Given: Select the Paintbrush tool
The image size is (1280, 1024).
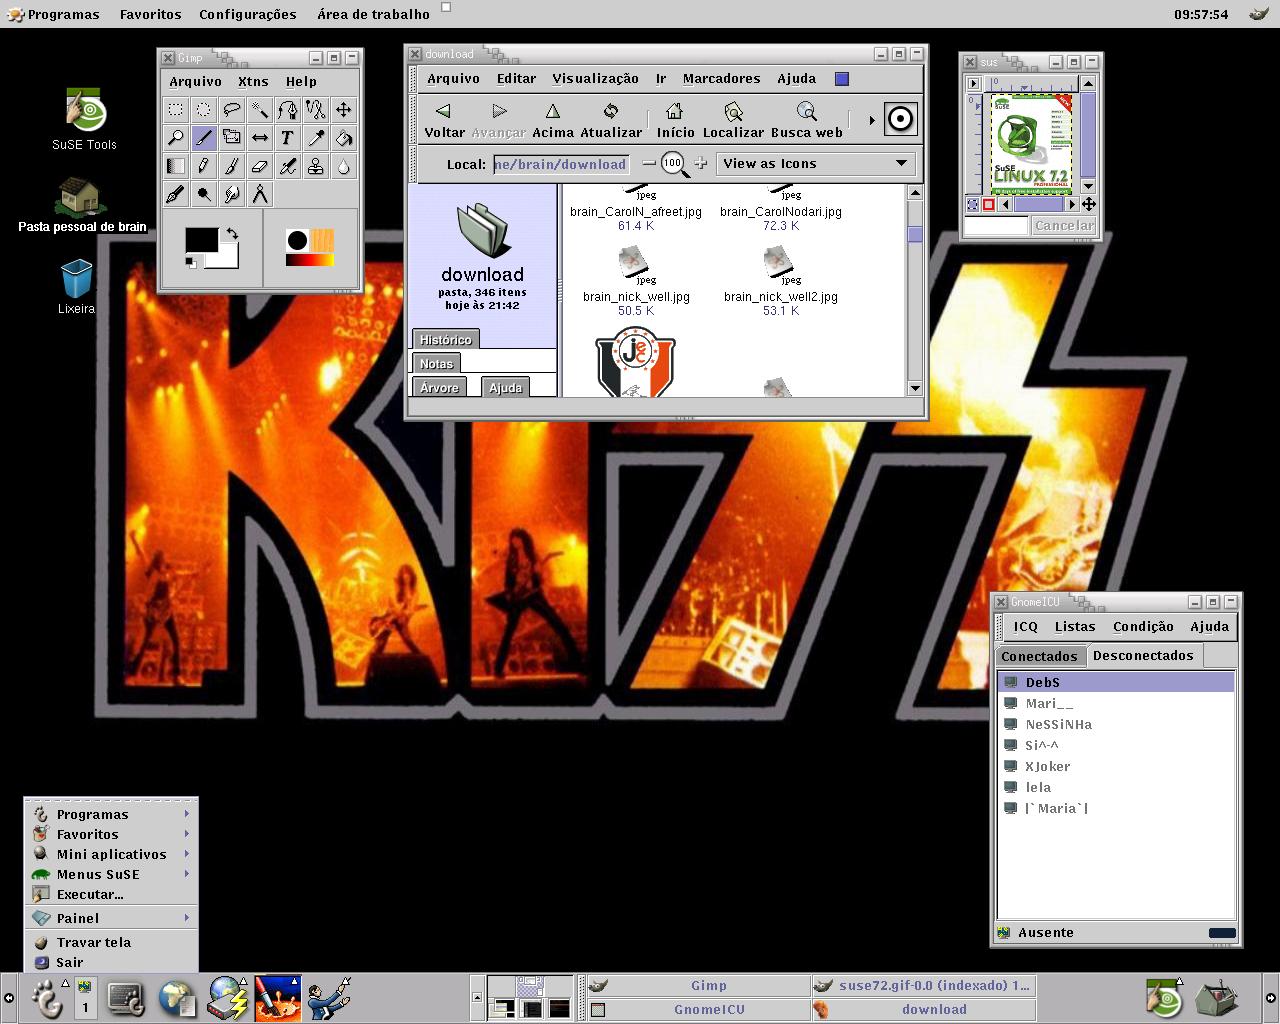Looking at the screenshot, I should pyautogui.click(x=231, y=166).
